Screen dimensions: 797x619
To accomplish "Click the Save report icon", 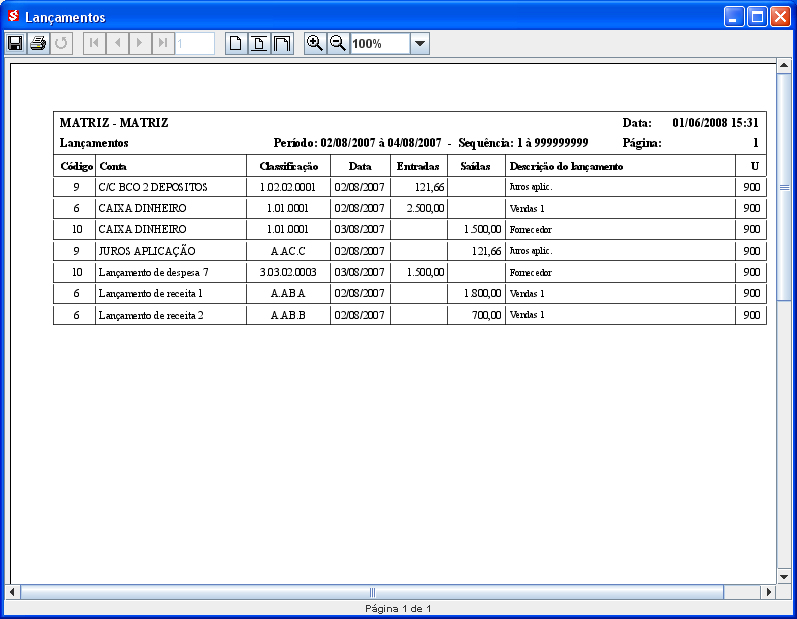I will tap(15, 43).
